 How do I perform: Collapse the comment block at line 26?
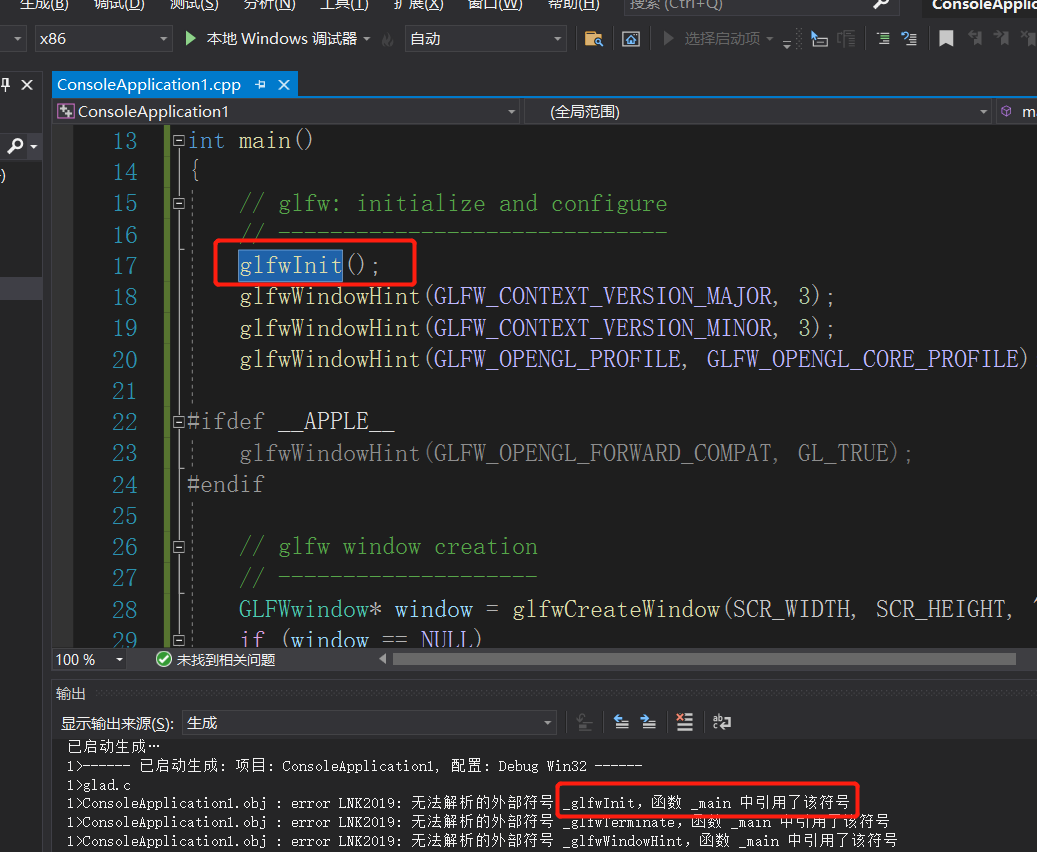pos(179,546)
